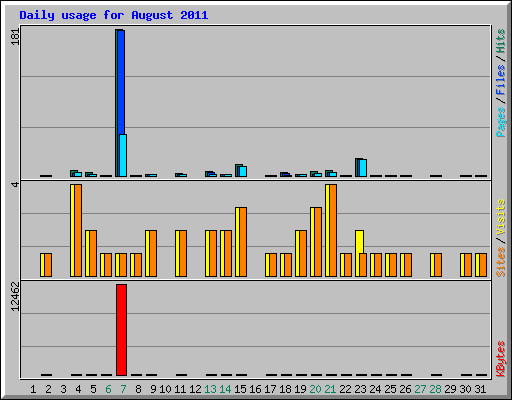Image resolution: width=512 pixels, height=400 pixels.
Task: Click the day 21 label on the x-axis
Action: coord(330,389)
